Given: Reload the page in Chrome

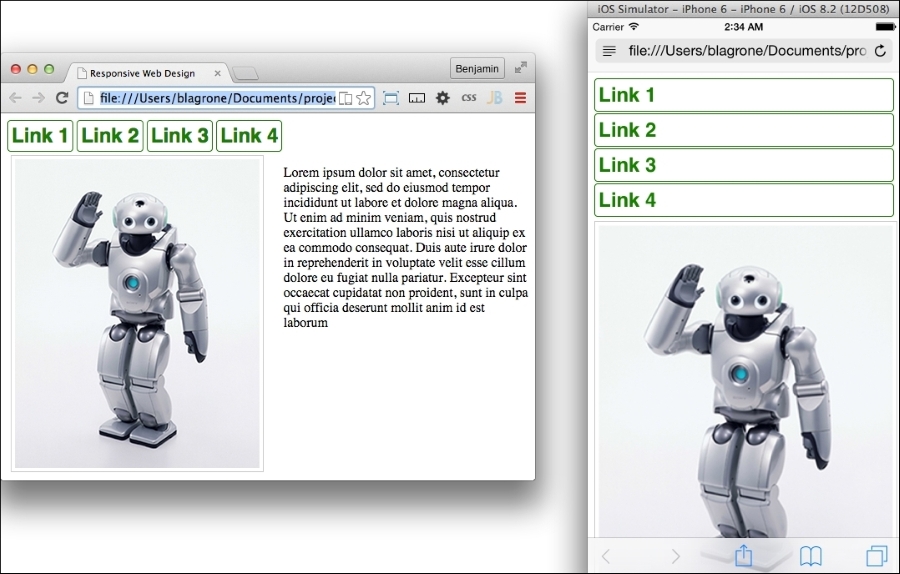Looking at the screenshot, I should tap(62, 98).
